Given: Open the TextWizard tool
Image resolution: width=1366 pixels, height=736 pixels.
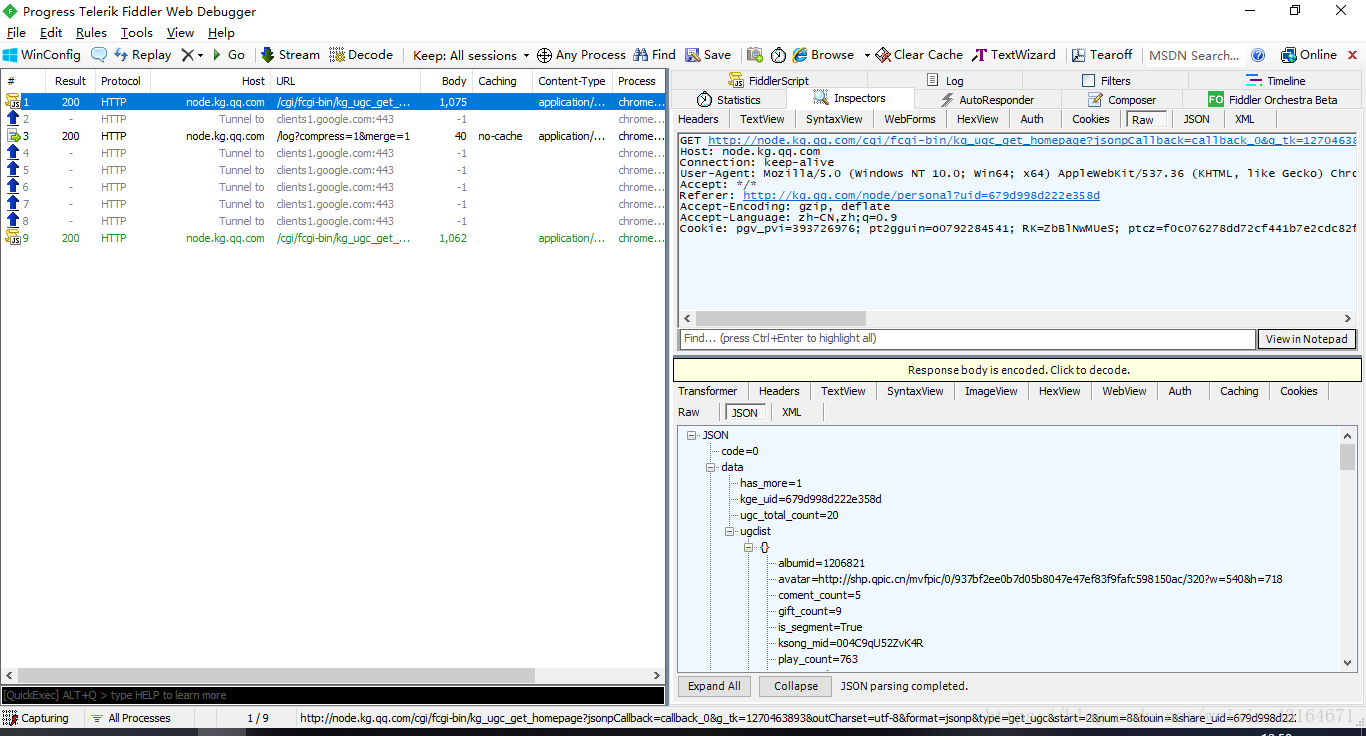Looking at the screenshot, I should (1015, 55).
